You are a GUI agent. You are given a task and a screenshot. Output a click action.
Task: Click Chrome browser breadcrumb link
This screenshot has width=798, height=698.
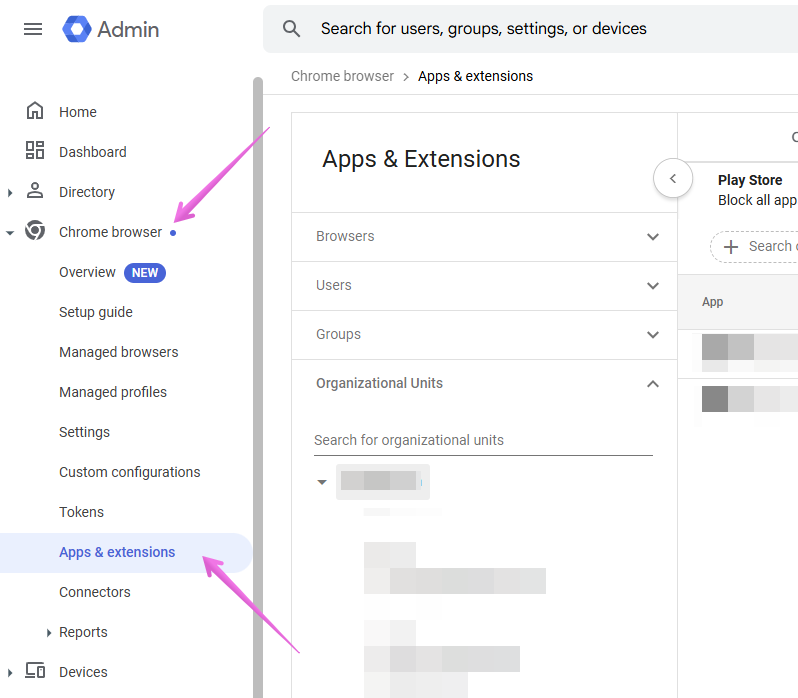342,76
